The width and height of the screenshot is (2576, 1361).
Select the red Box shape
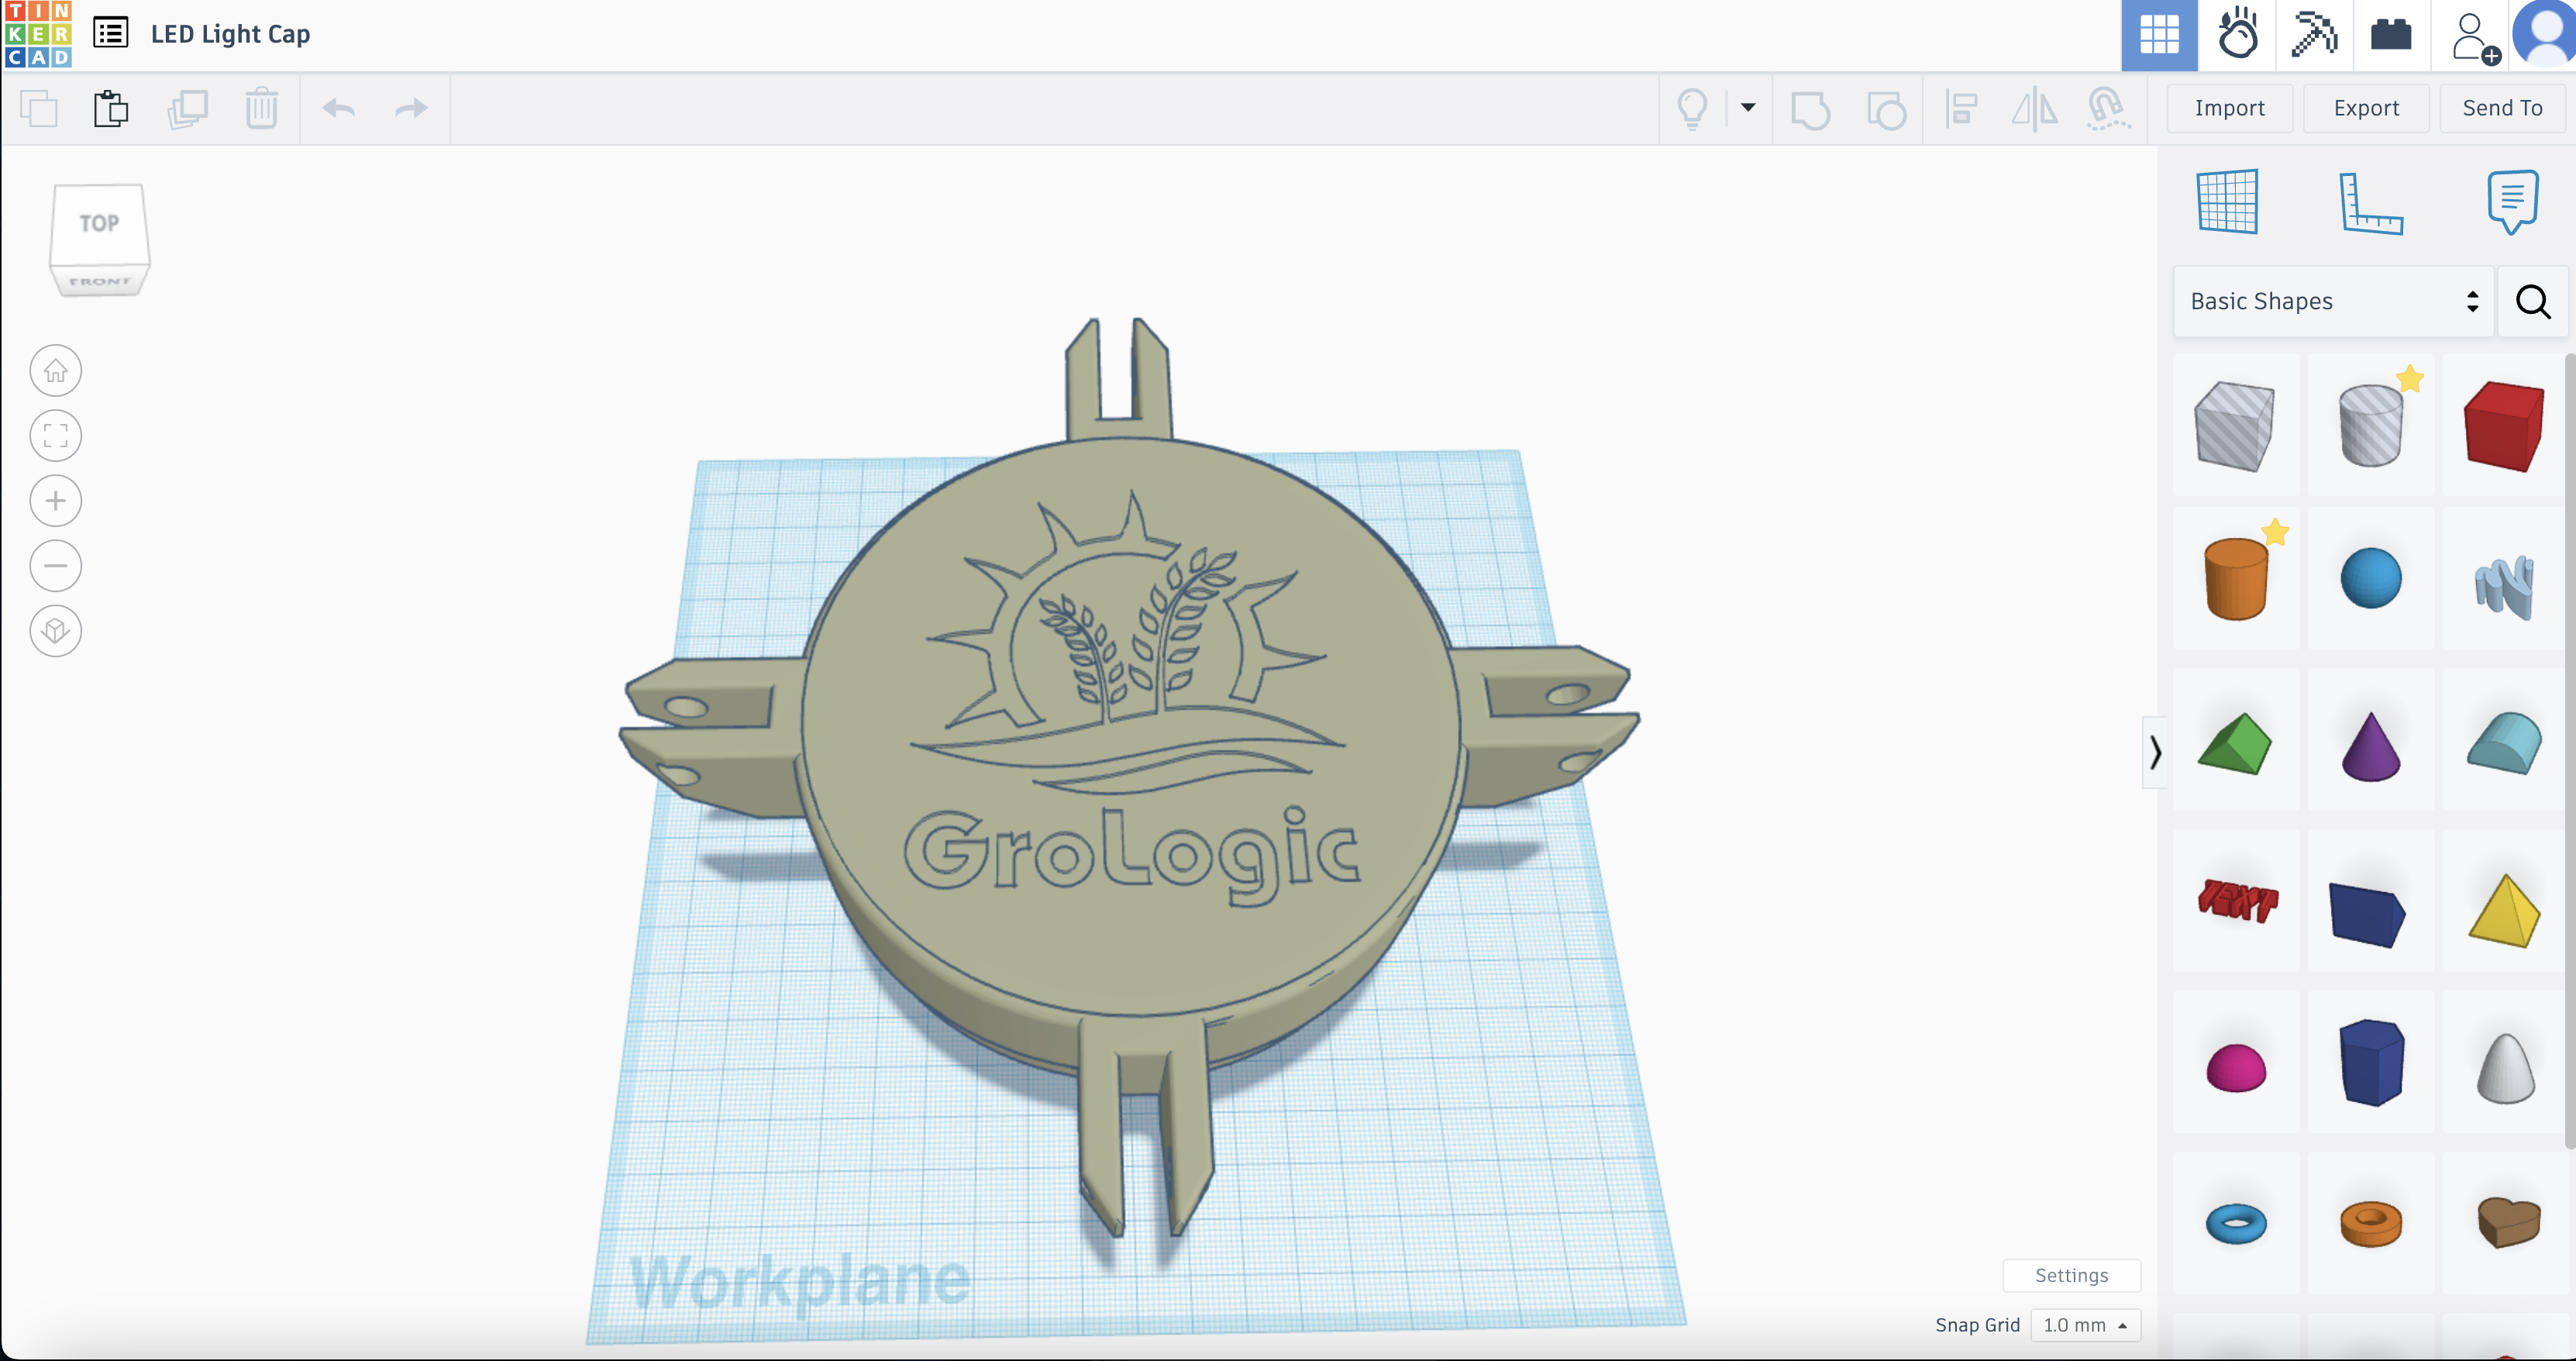2503,426
